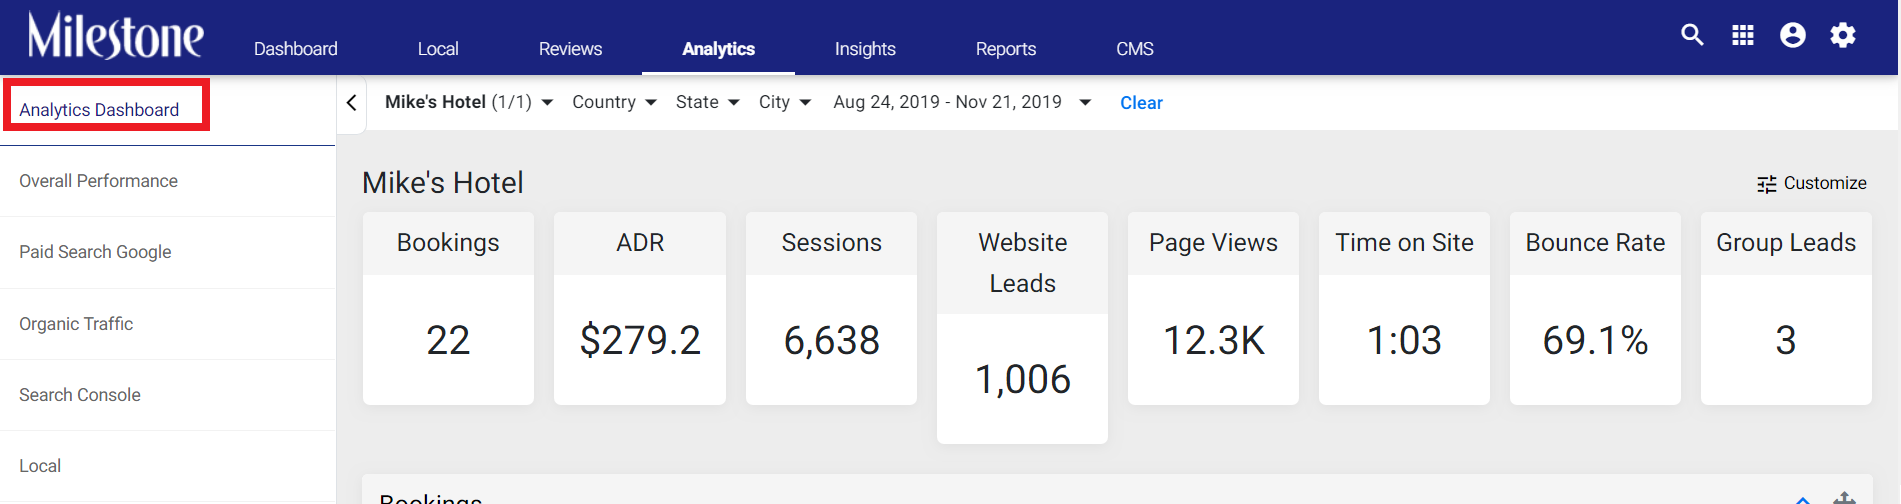Viewport: 1901px width, 504px height.
Task: Open Overall Performance in sidebar
Action: click(x=98, y=181)
